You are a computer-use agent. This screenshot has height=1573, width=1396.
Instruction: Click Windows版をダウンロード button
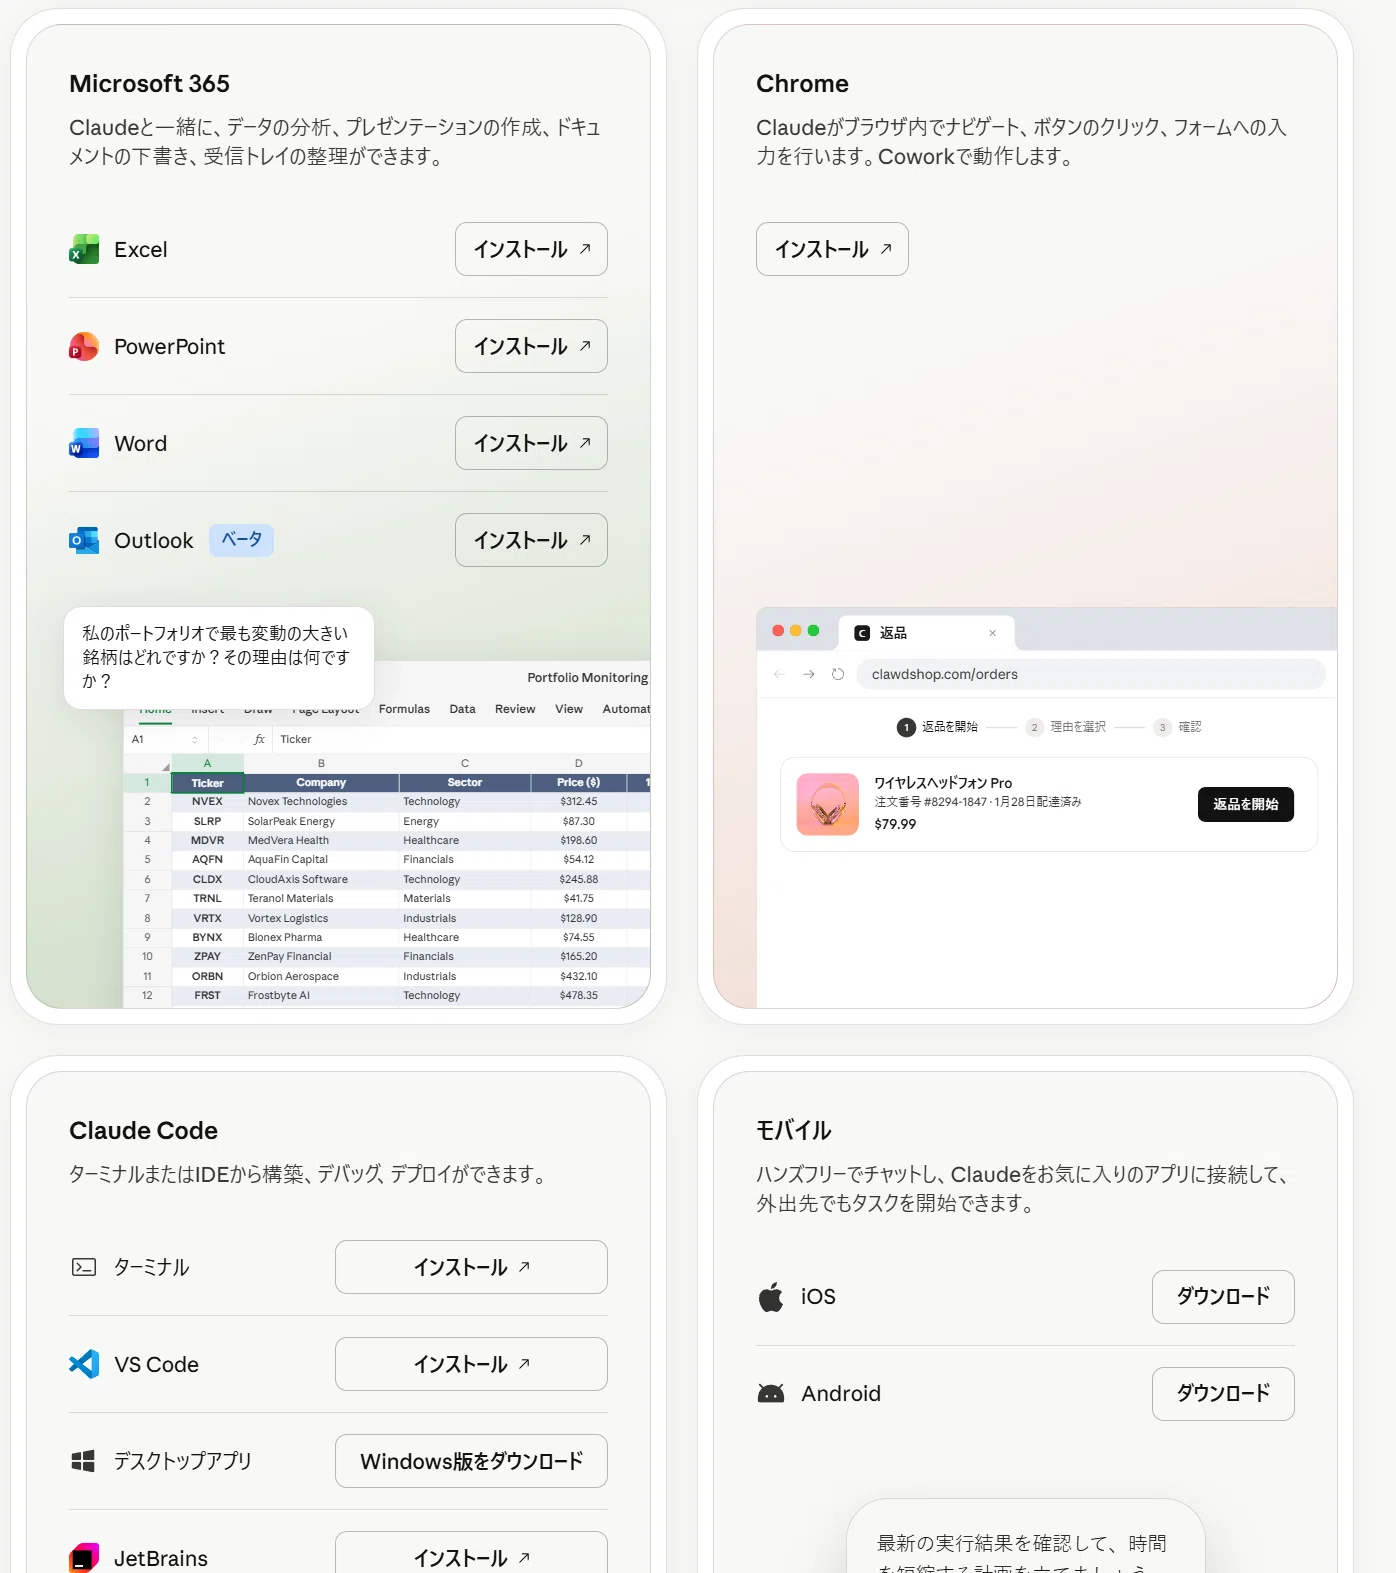pos(471,1461)
